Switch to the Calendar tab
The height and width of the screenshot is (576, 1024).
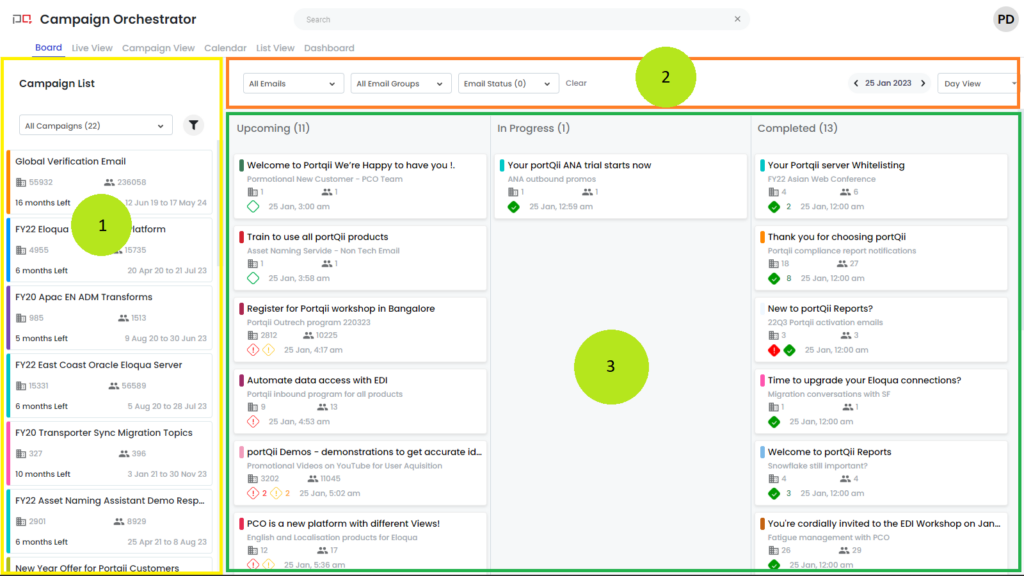225,48
